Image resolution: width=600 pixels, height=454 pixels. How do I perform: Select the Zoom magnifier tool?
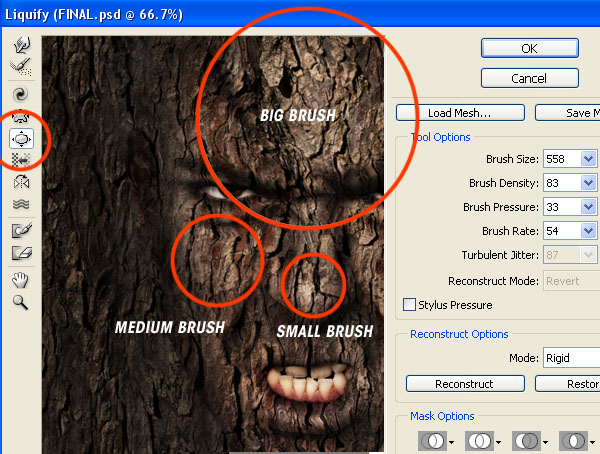[19, 301]
